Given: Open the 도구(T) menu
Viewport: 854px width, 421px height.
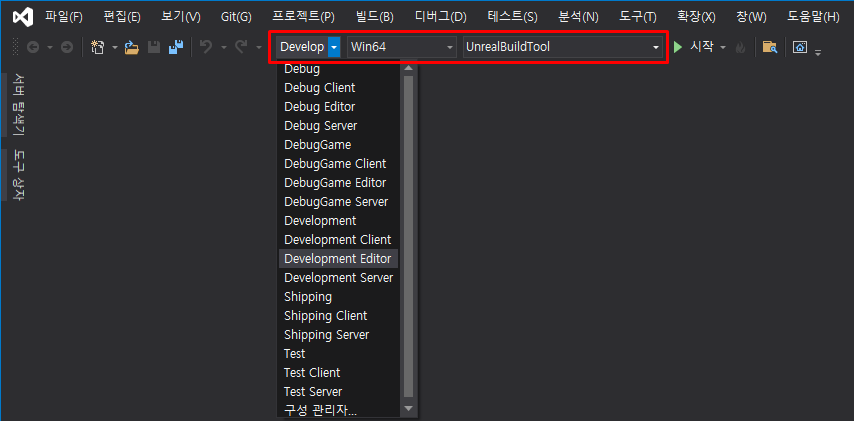Looking at the screenshot, I should coord(638,17).
